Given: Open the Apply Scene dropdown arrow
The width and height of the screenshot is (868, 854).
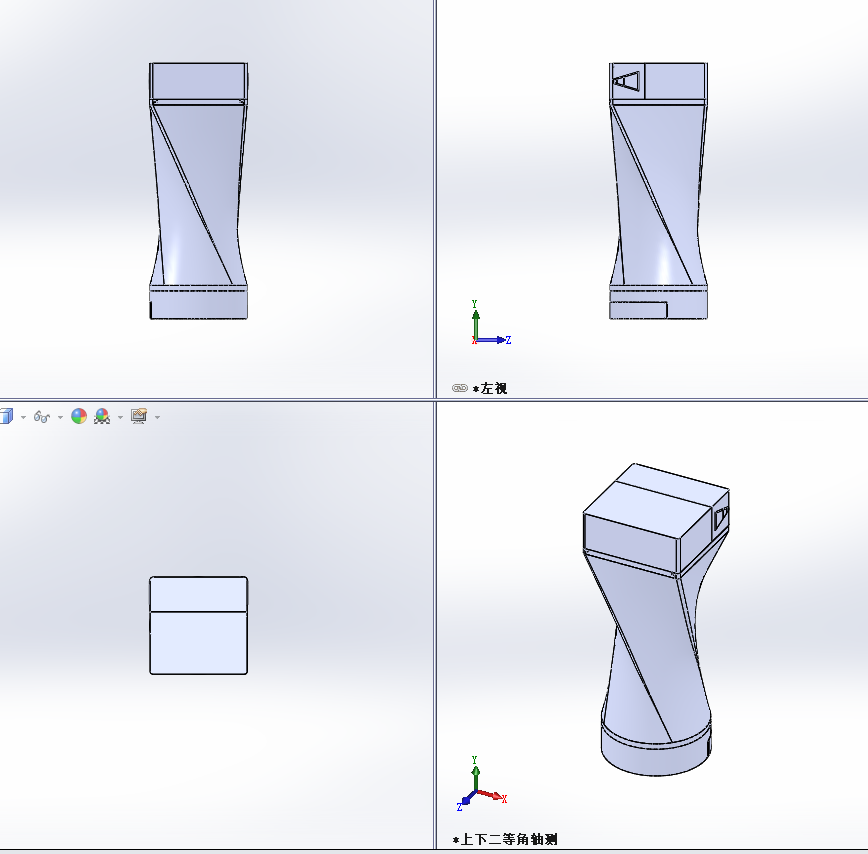Looking at the screenshot, I should [x=120, y=417].
